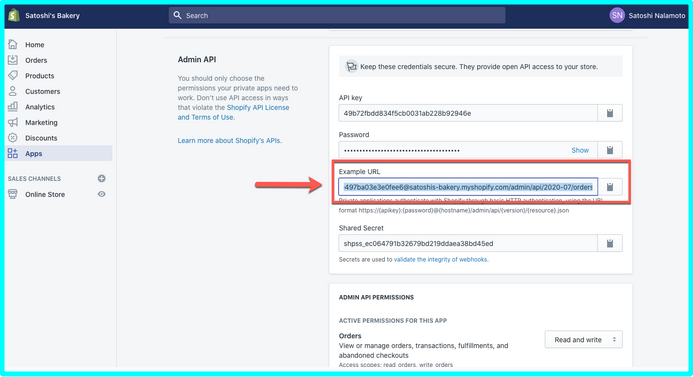Click the search magnifier icon
This screenshot has width=693, height=377.
pyautogui.click(x=177, y=15)
